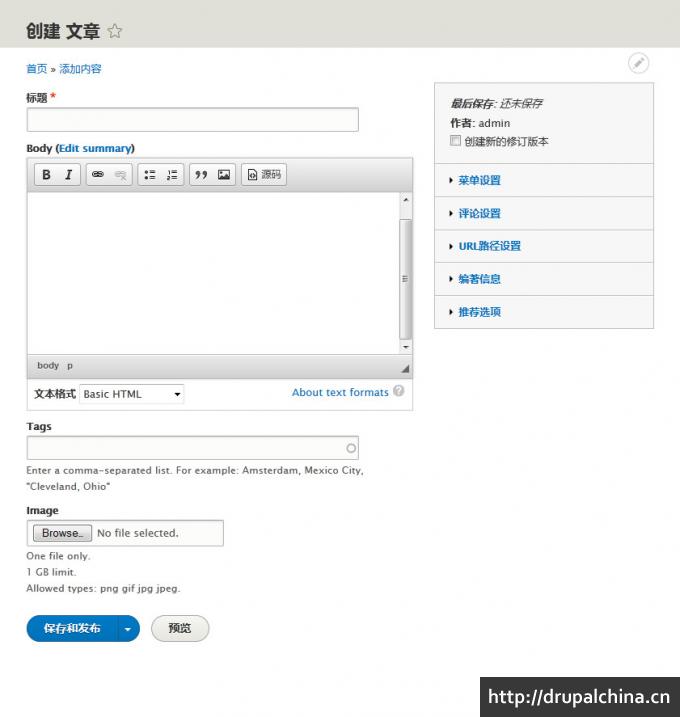The height and width of the screenshot is (717, 680).
Task: Insert an image using the toolbar icon
Action: tap(224, 175)
